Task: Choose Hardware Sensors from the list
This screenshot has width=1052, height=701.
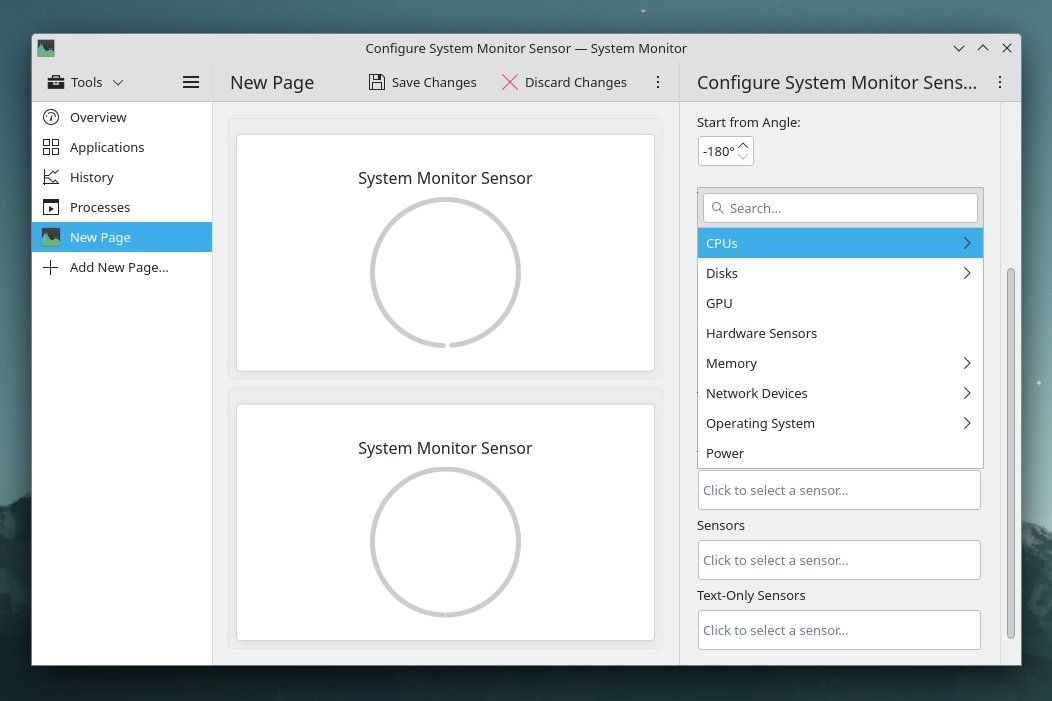Action: click(x=761, y=333)
